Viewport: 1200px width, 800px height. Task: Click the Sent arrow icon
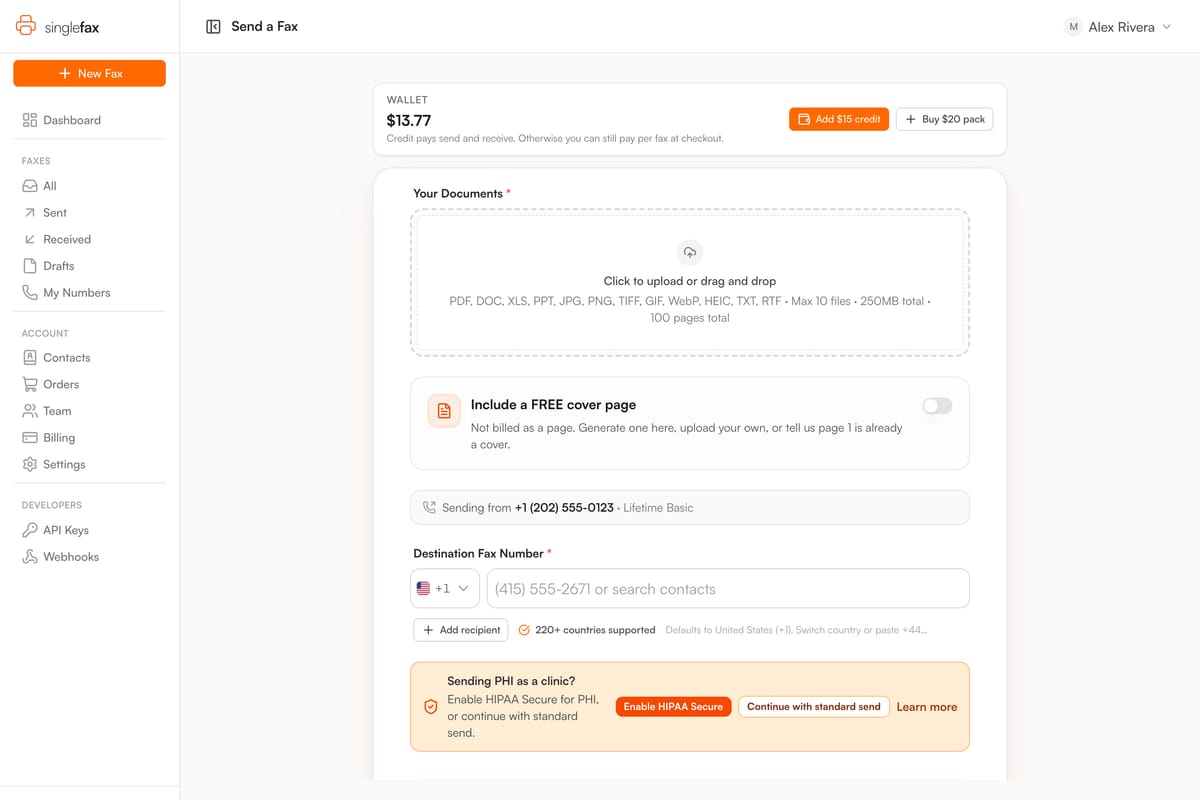pos(30,213)
